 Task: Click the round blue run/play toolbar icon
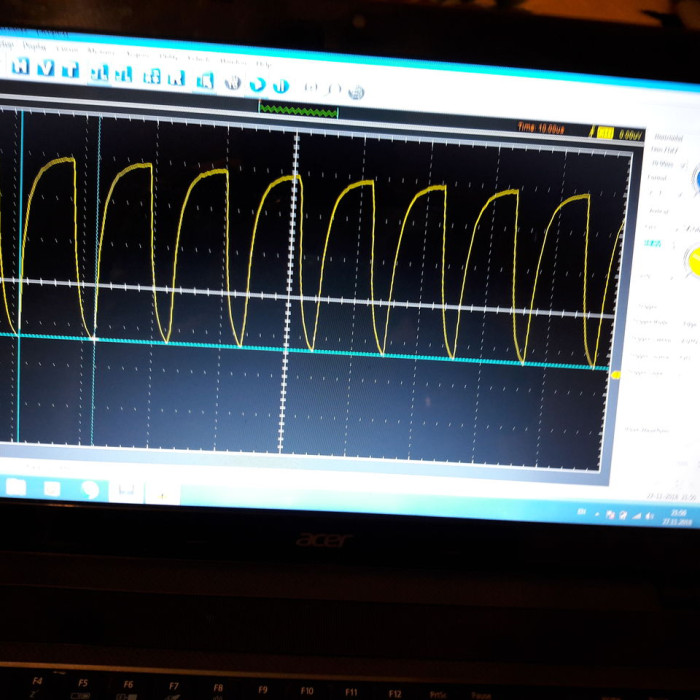258,84
